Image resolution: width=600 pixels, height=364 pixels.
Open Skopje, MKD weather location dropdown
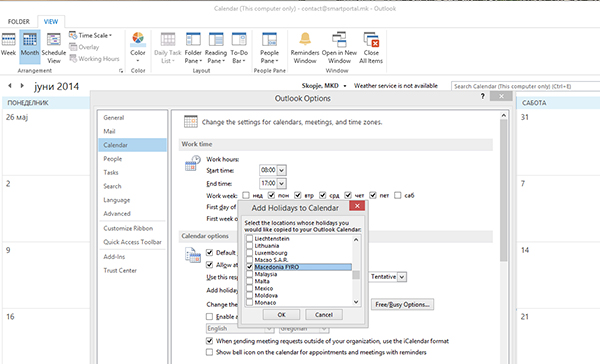[345, 86]
